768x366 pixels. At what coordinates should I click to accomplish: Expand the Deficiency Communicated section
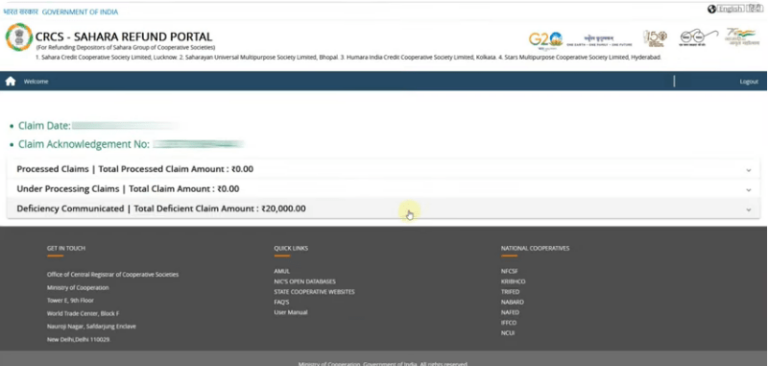[x=384, y=209]
